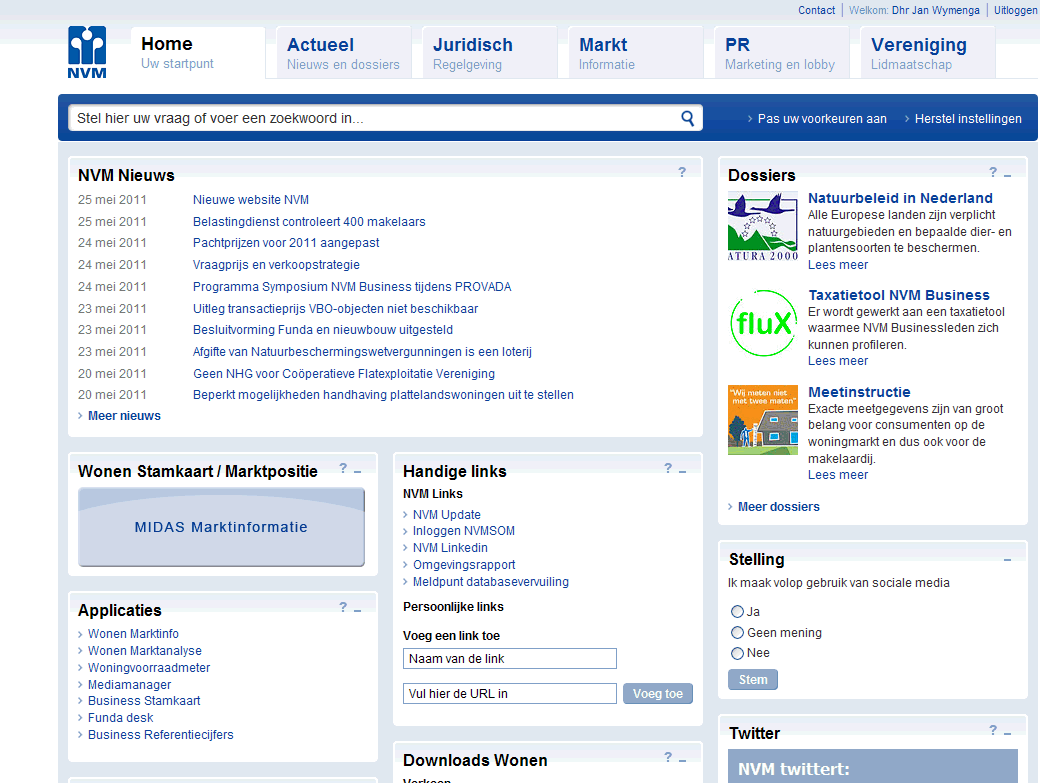Collapse the Twitter panel

pos(1008,733)
